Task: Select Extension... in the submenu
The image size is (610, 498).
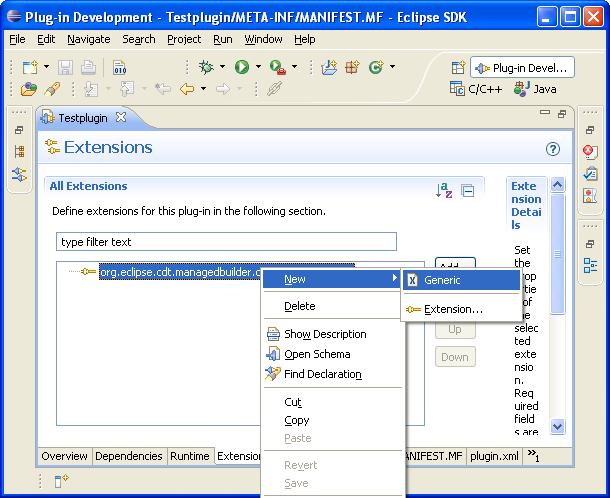Action: pos(461,309)
